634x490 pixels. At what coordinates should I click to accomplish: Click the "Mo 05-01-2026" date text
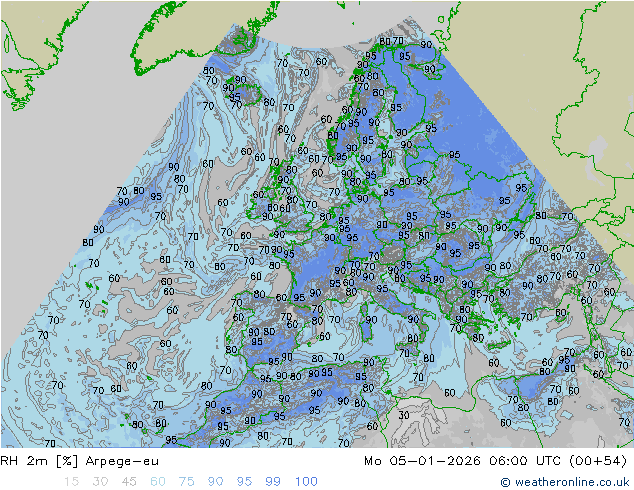point(422,461)
